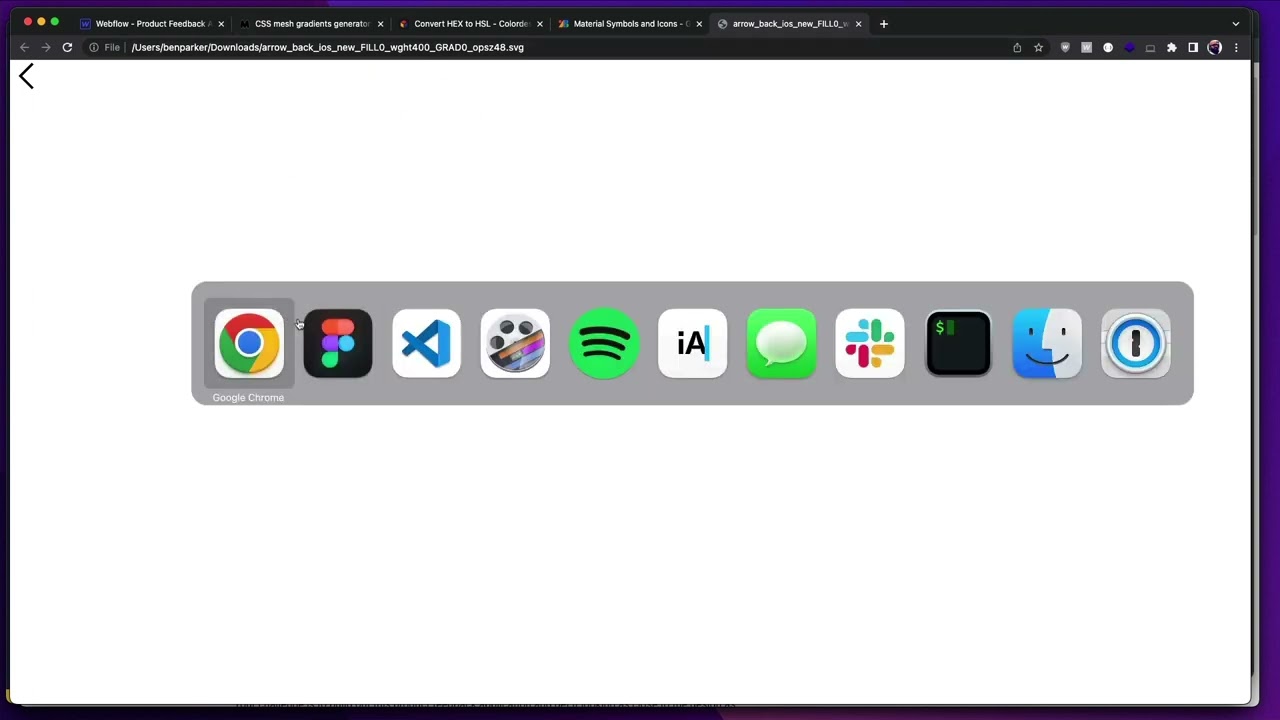Image resolution: width=1280 pixels, height=720 pixels.
Task: Open the gray square W extension
Action: (x=1086, y=47)
